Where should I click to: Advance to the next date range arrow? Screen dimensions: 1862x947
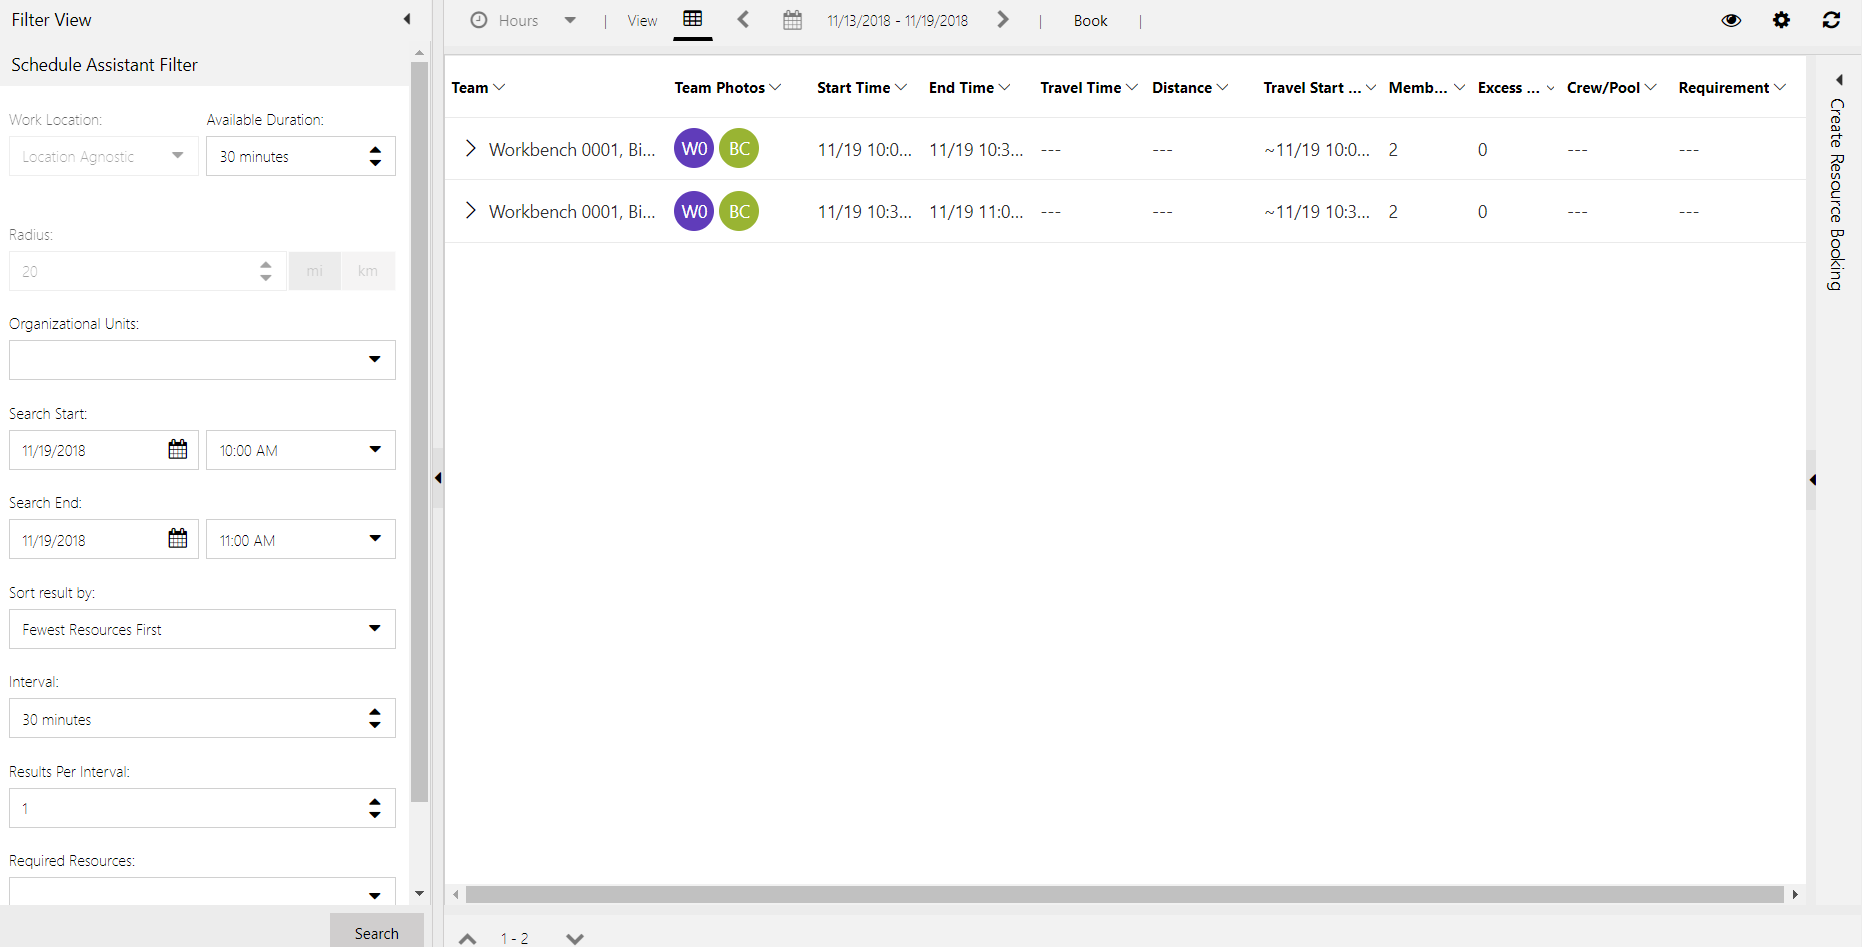coord(1003,19)
